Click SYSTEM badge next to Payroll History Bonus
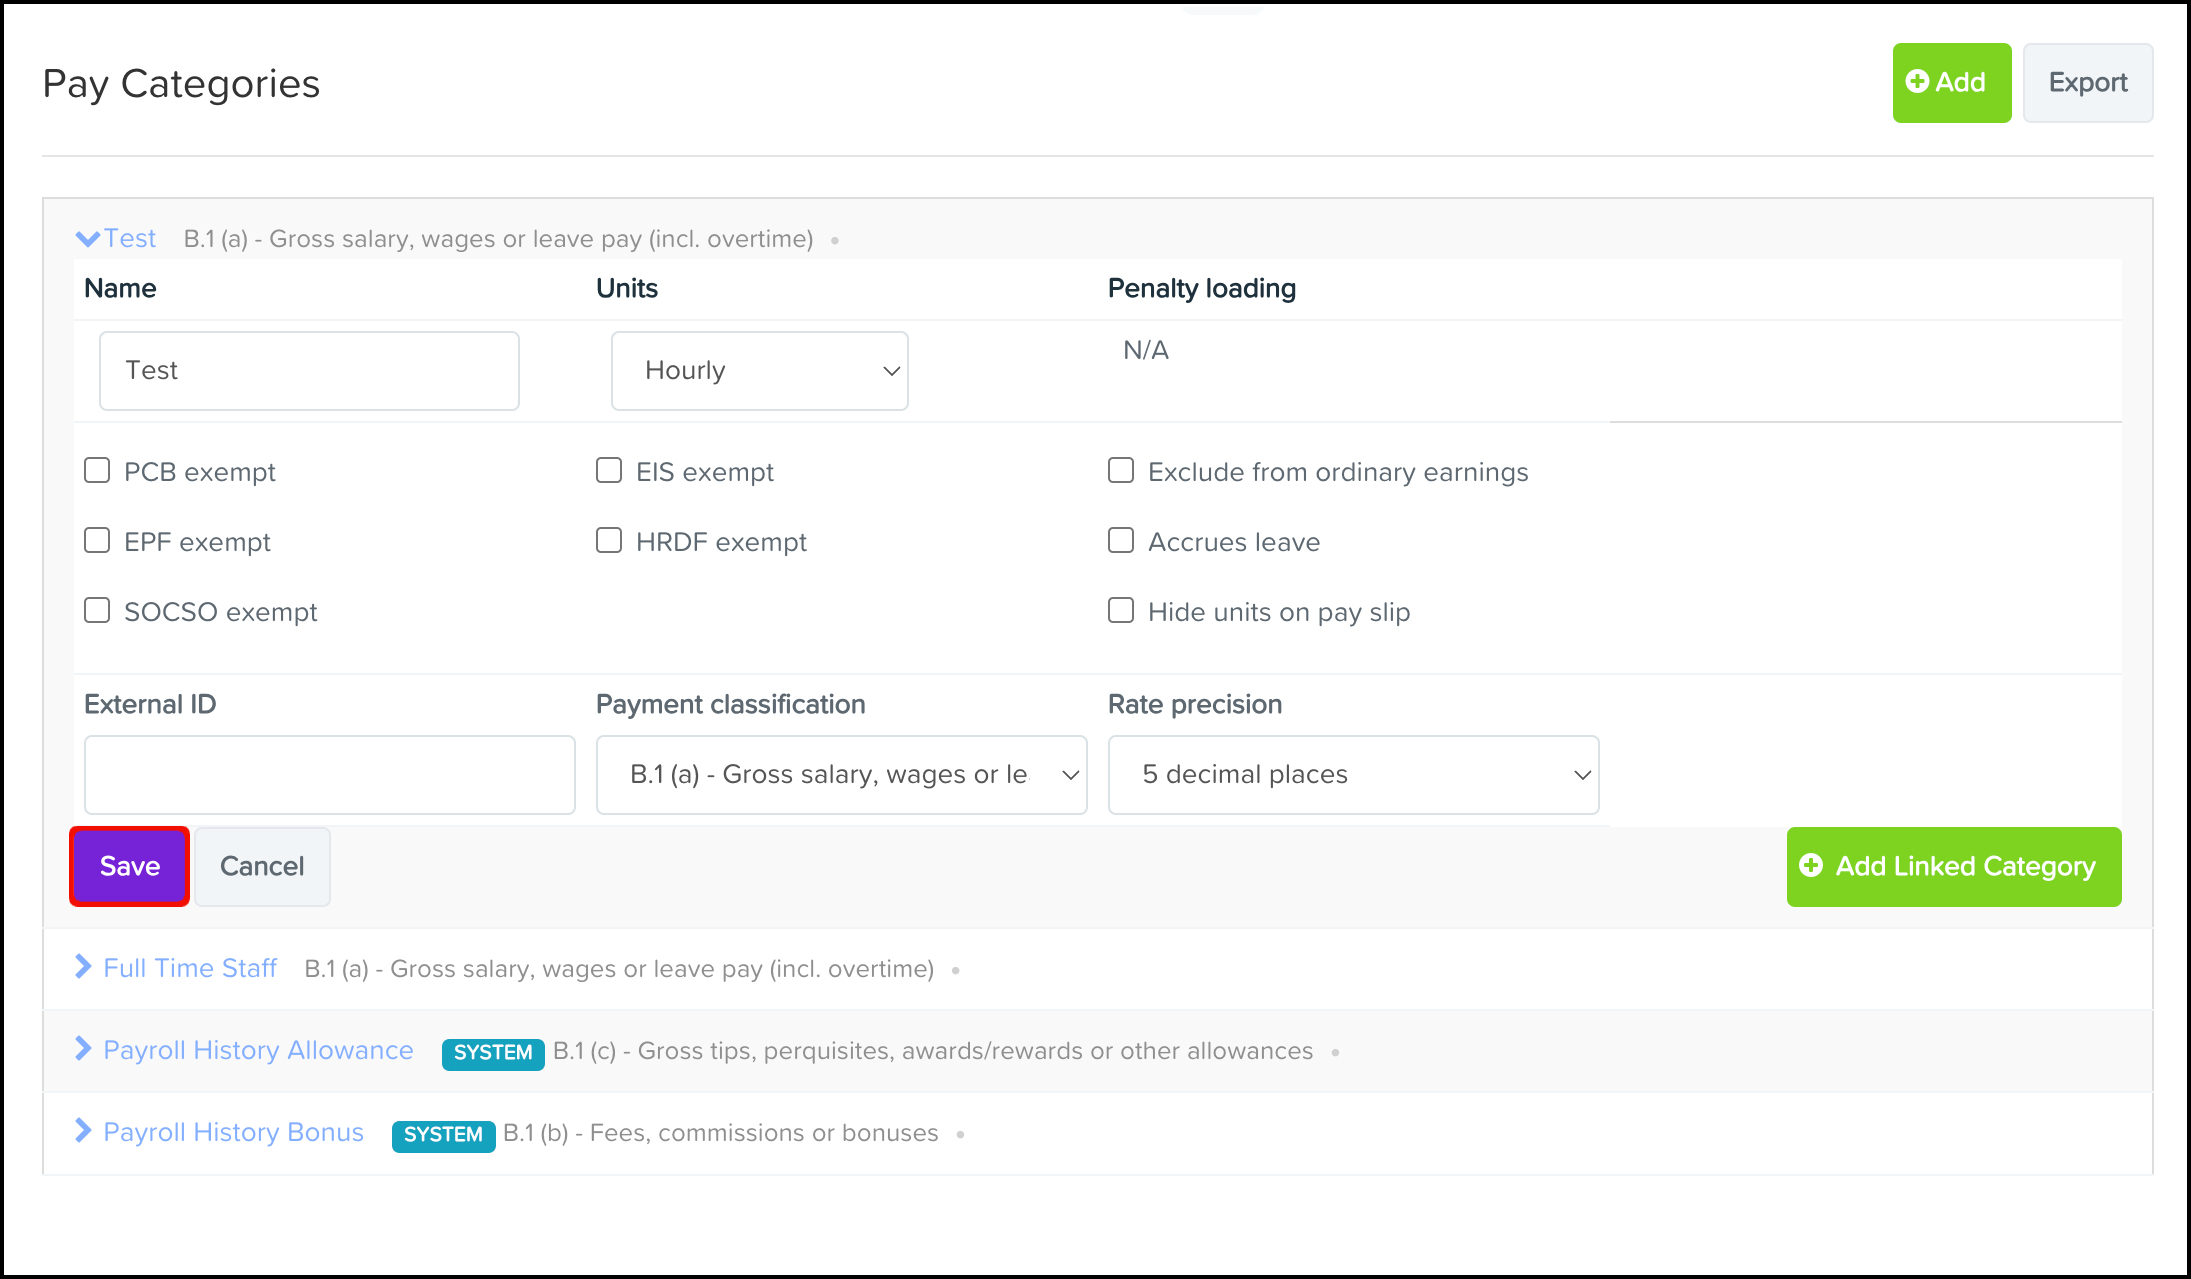 pos(443,1134)
